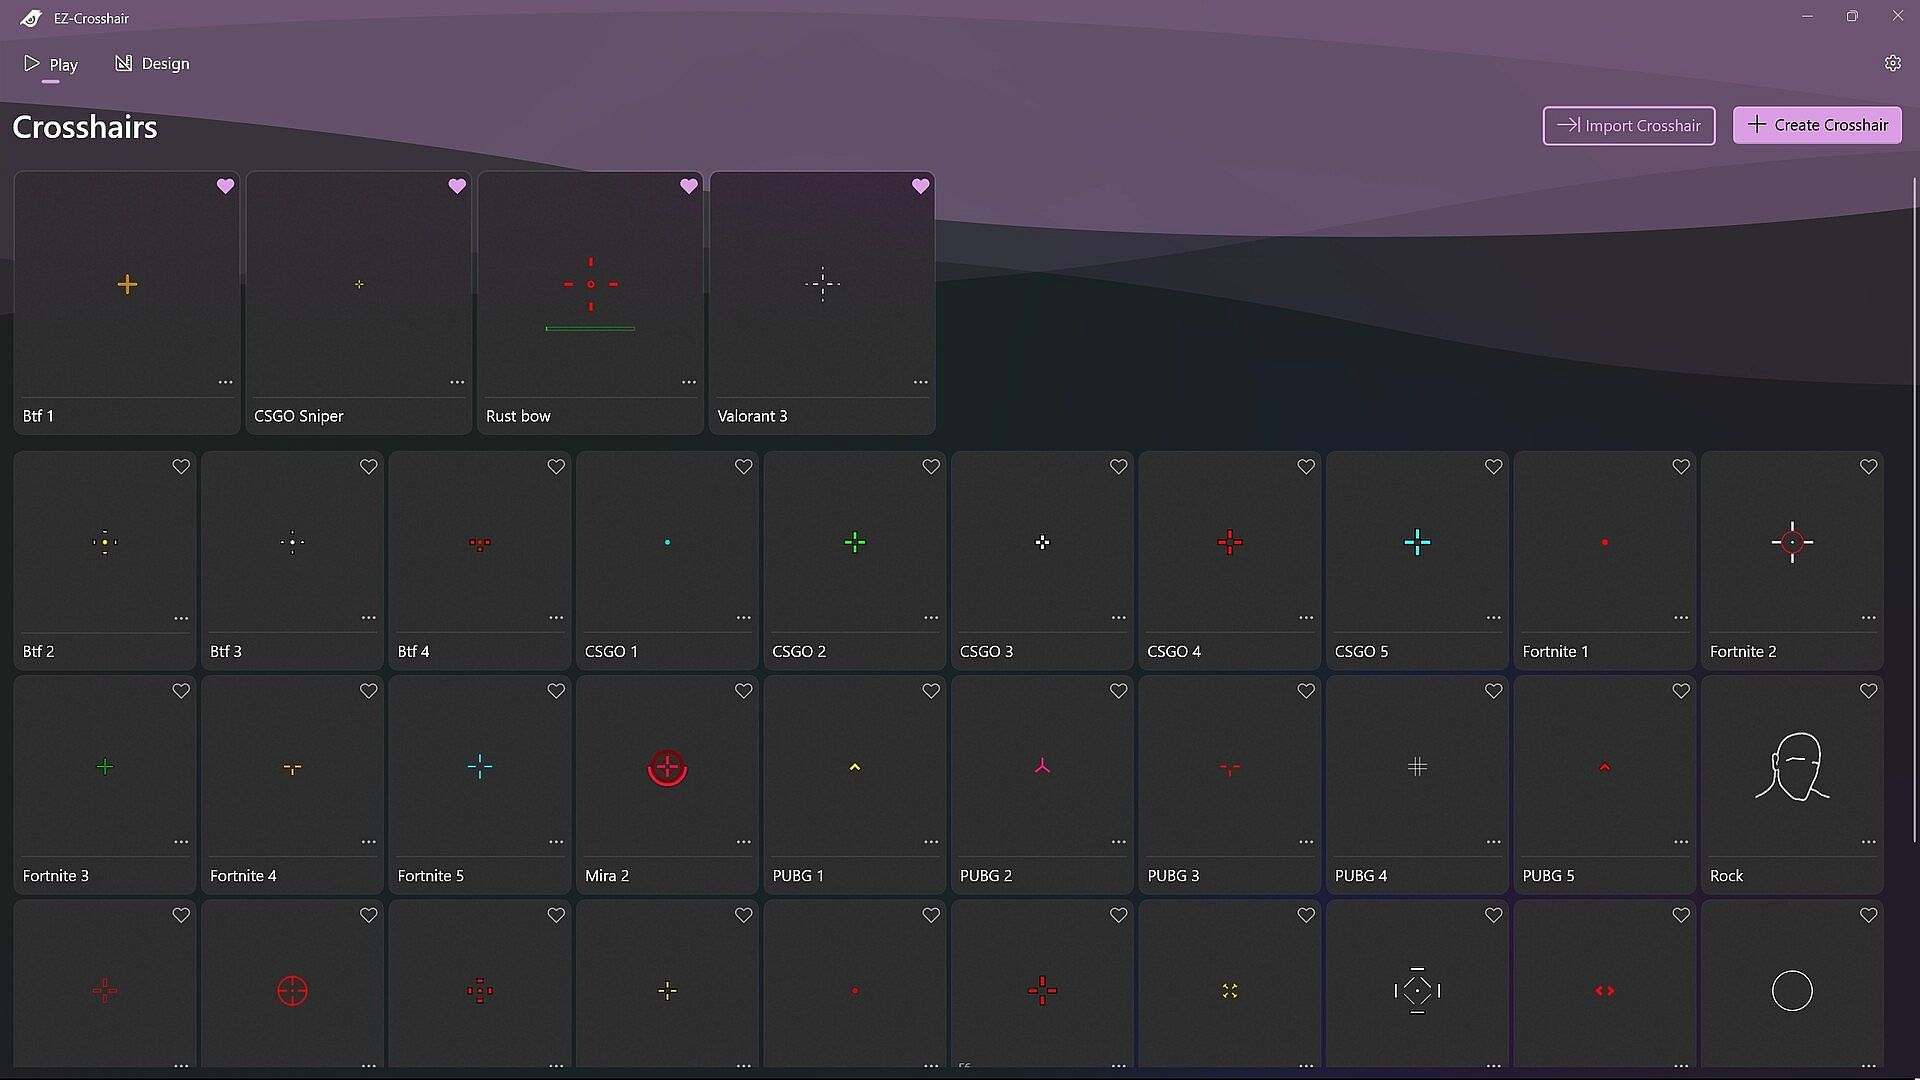Click the Import Crosshair button
The image size is (1920, 1080).
(1628, 126)
